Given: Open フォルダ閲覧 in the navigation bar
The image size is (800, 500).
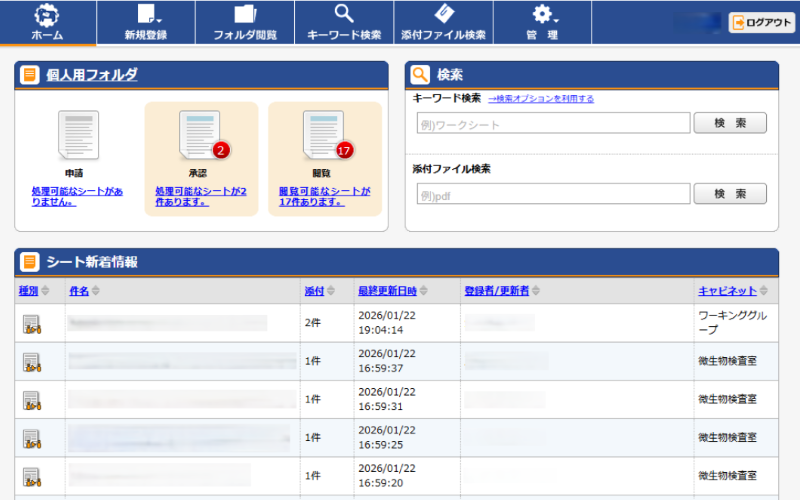Looking at the screenshot, I should (245, 23).
